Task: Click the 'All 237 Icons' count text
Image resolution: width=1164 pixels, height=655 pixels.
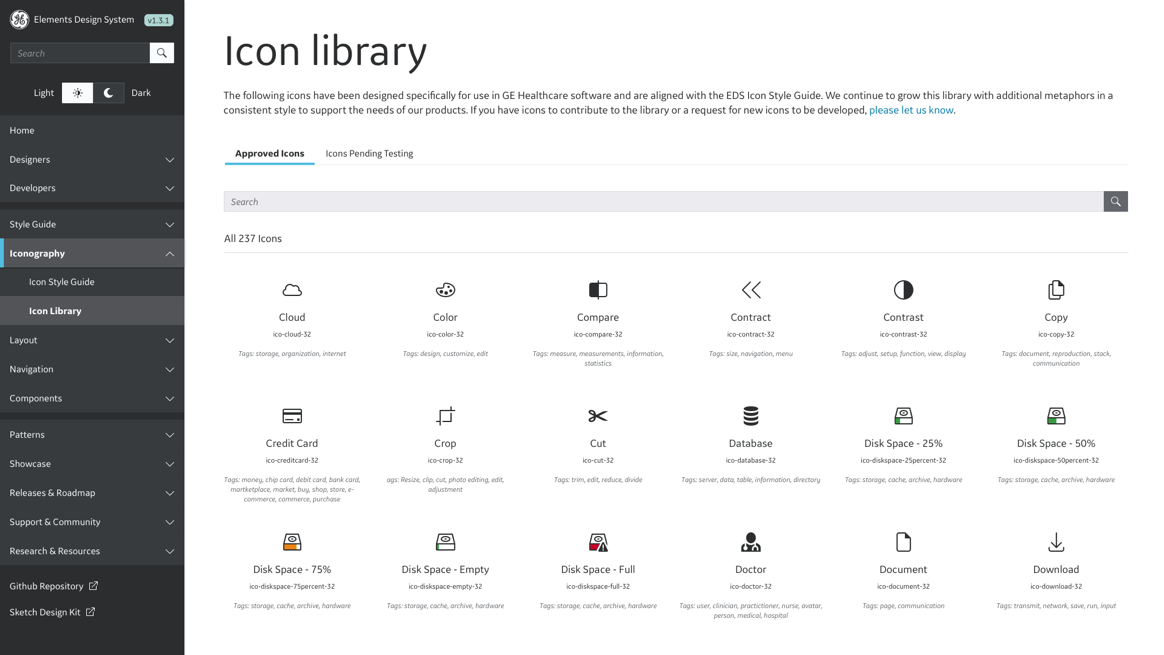Action: (x=253, y=238)
